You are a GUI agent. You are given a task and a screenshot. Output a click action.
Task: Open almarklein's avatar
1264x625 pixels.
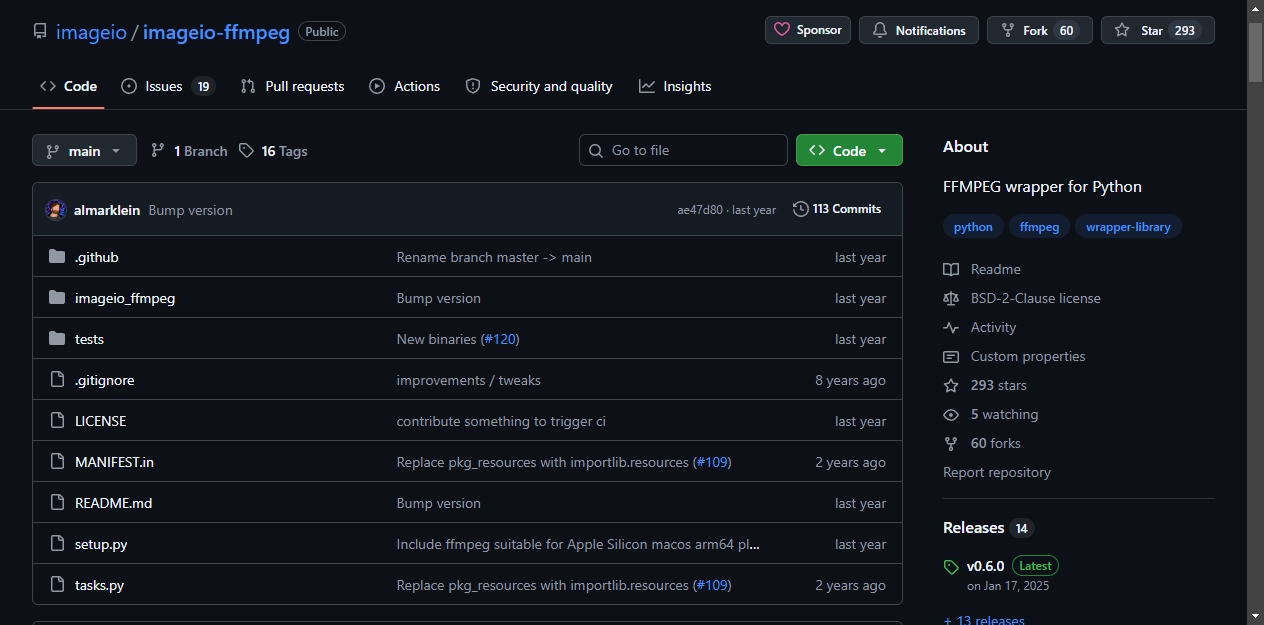pos(56,210)
